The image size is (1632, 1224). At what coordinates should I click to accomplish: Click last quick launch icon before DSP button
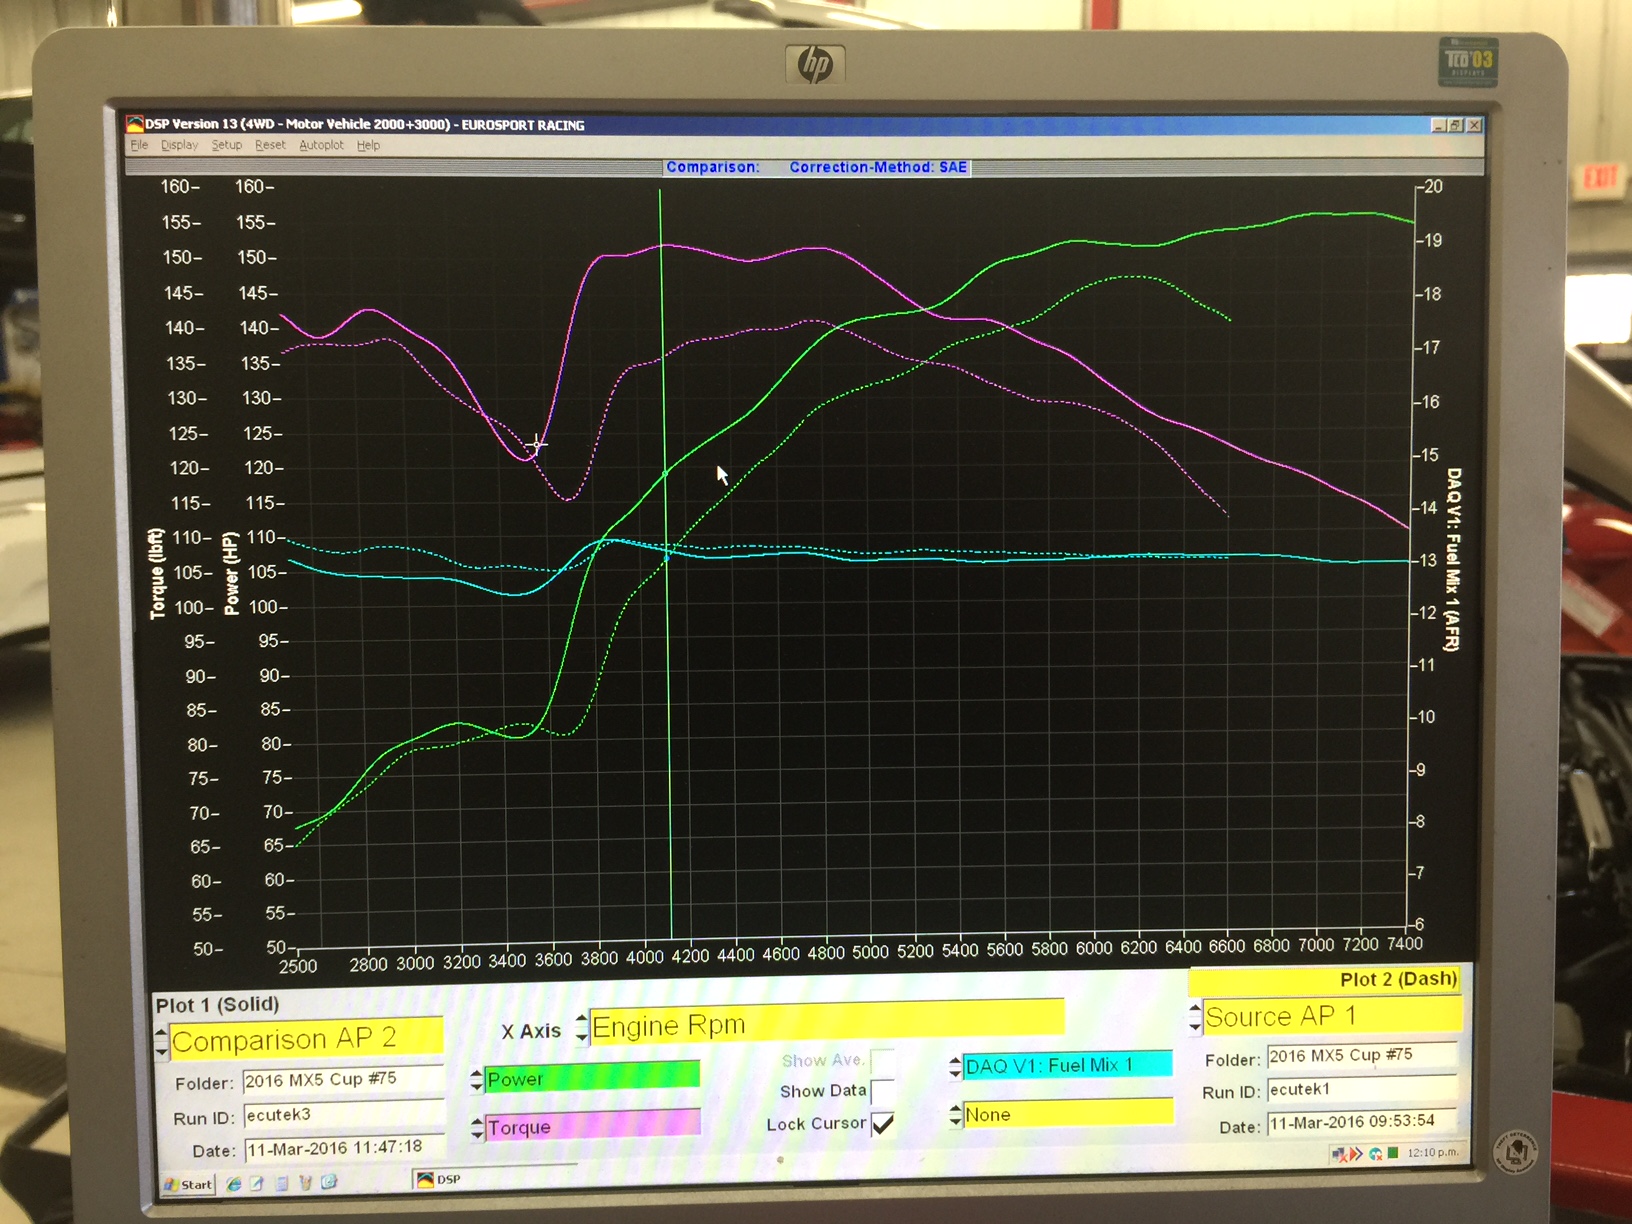tap(329, 1182)
